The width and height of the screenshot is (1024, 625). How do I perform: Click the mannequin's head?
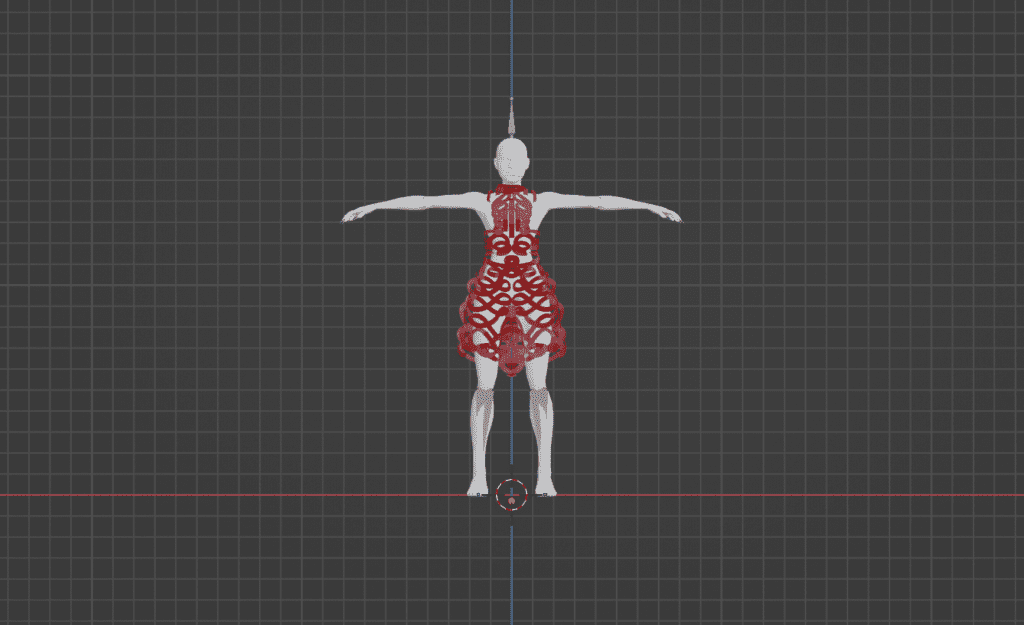pyautogui.click(x=512, y=160)
